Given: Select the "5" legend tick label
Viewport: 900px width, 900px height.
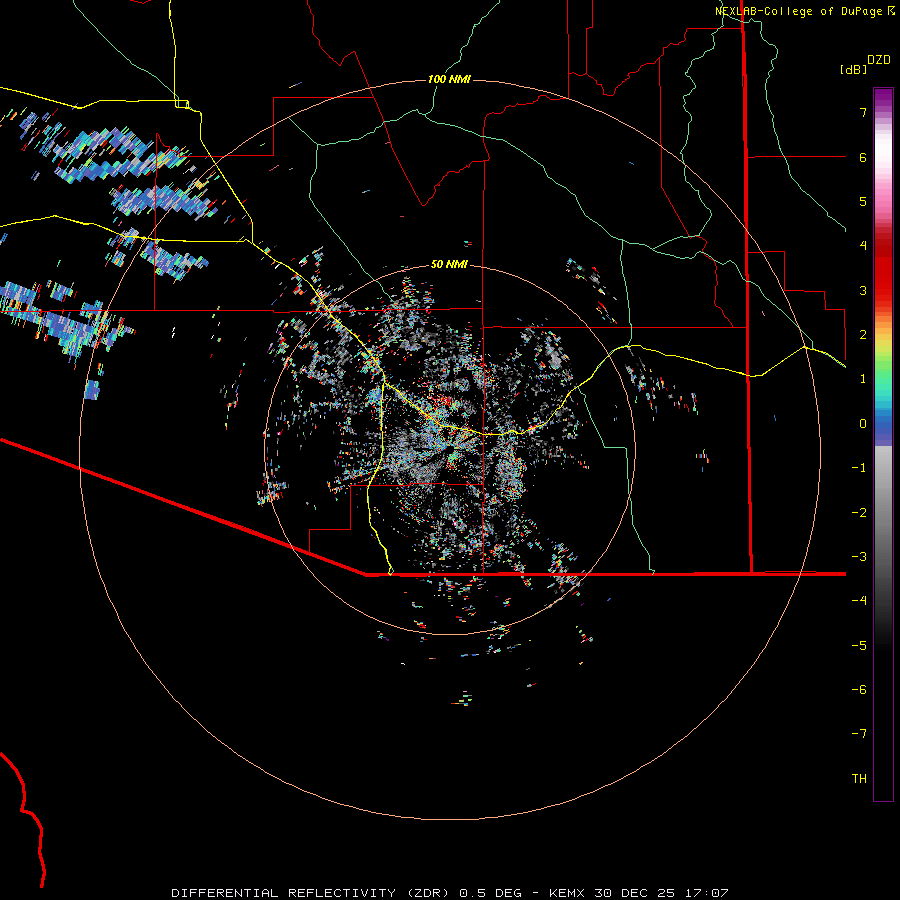Looking at the screenshot, I should tap(863, 201).
